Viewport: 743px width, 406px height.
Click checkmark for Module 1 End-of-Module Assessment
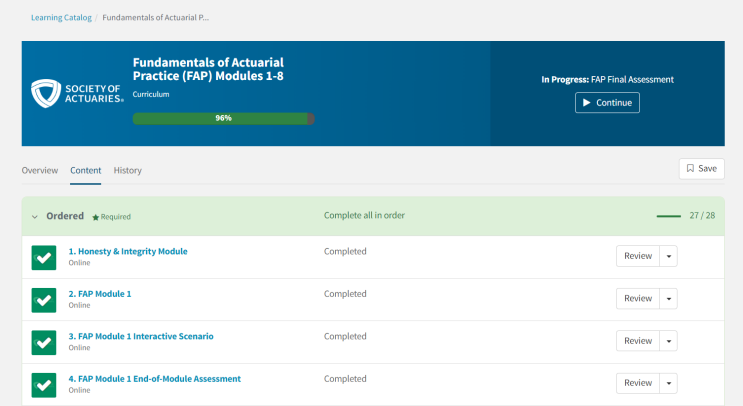tap(44, 384)
